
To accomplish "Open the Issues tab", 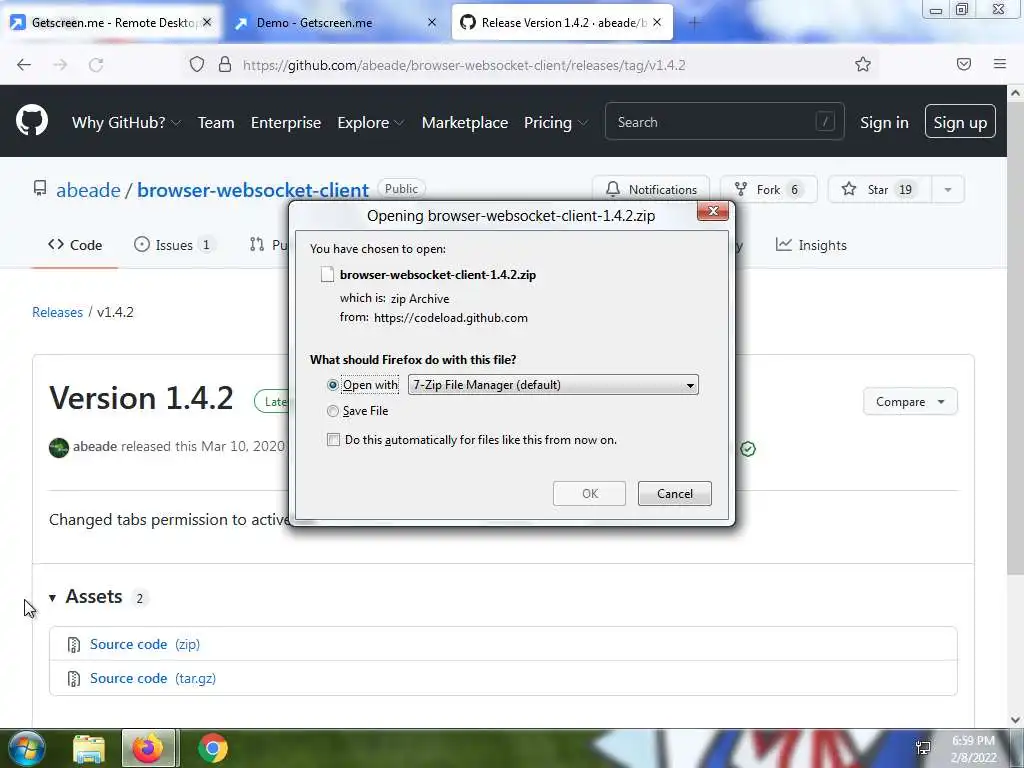I will (173, 245).
